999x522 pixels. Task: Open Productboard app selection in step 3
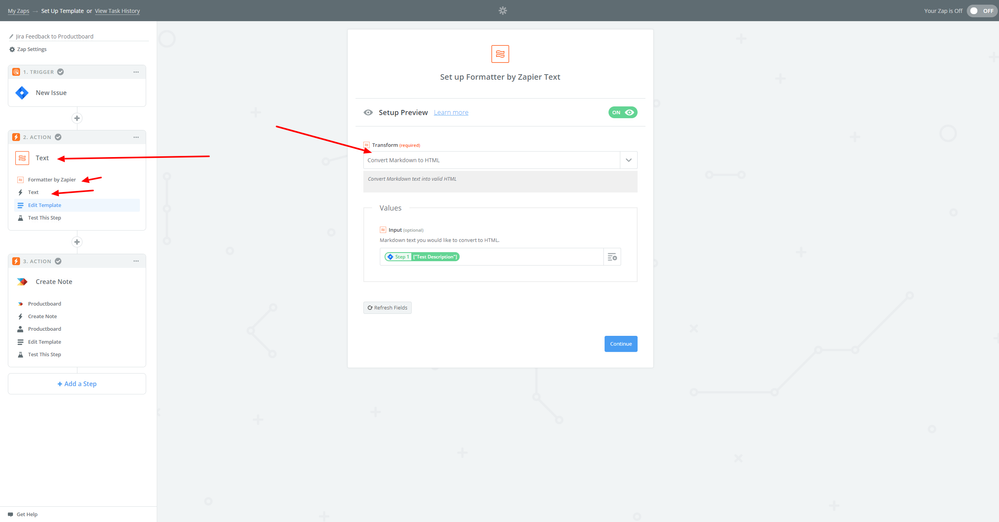(45, 304)
